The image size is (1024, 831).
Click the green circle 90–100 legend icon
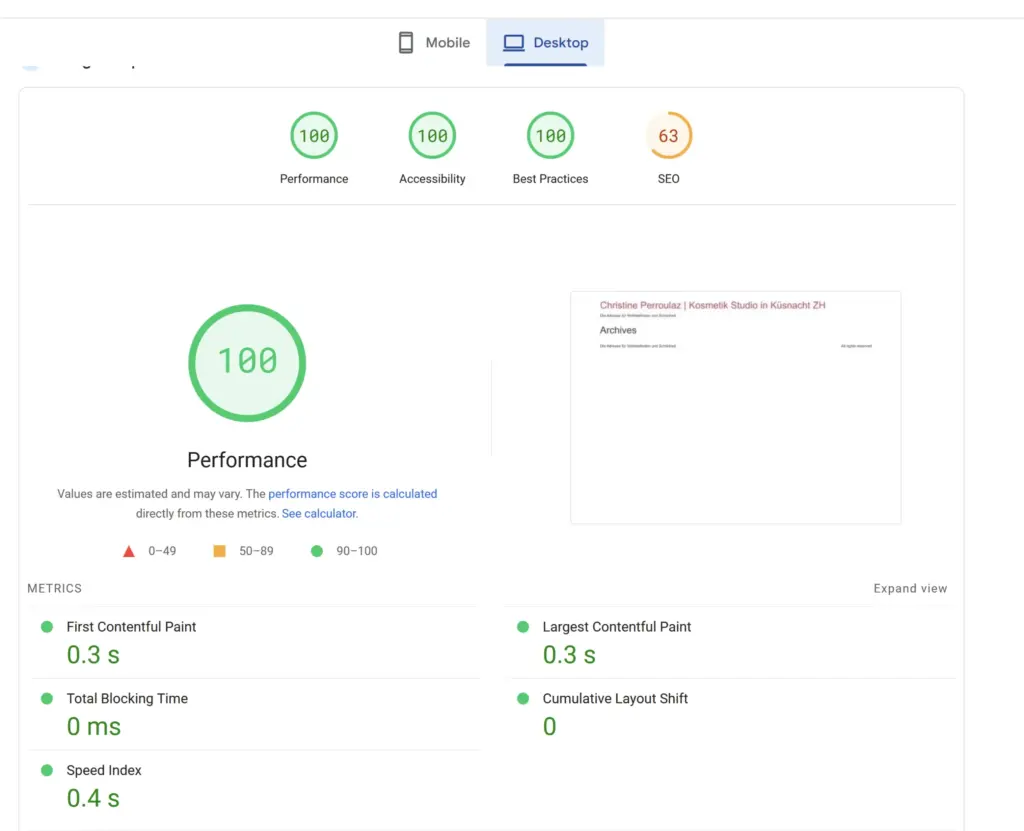point(317,551)
